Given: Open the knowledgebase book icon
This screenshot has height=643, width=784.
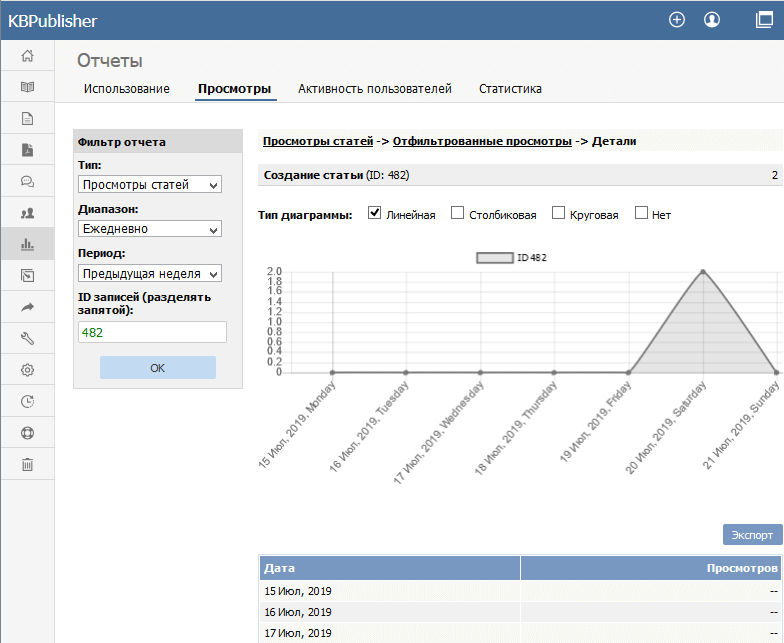Looking at the screenshot, I should coord(28,87).
